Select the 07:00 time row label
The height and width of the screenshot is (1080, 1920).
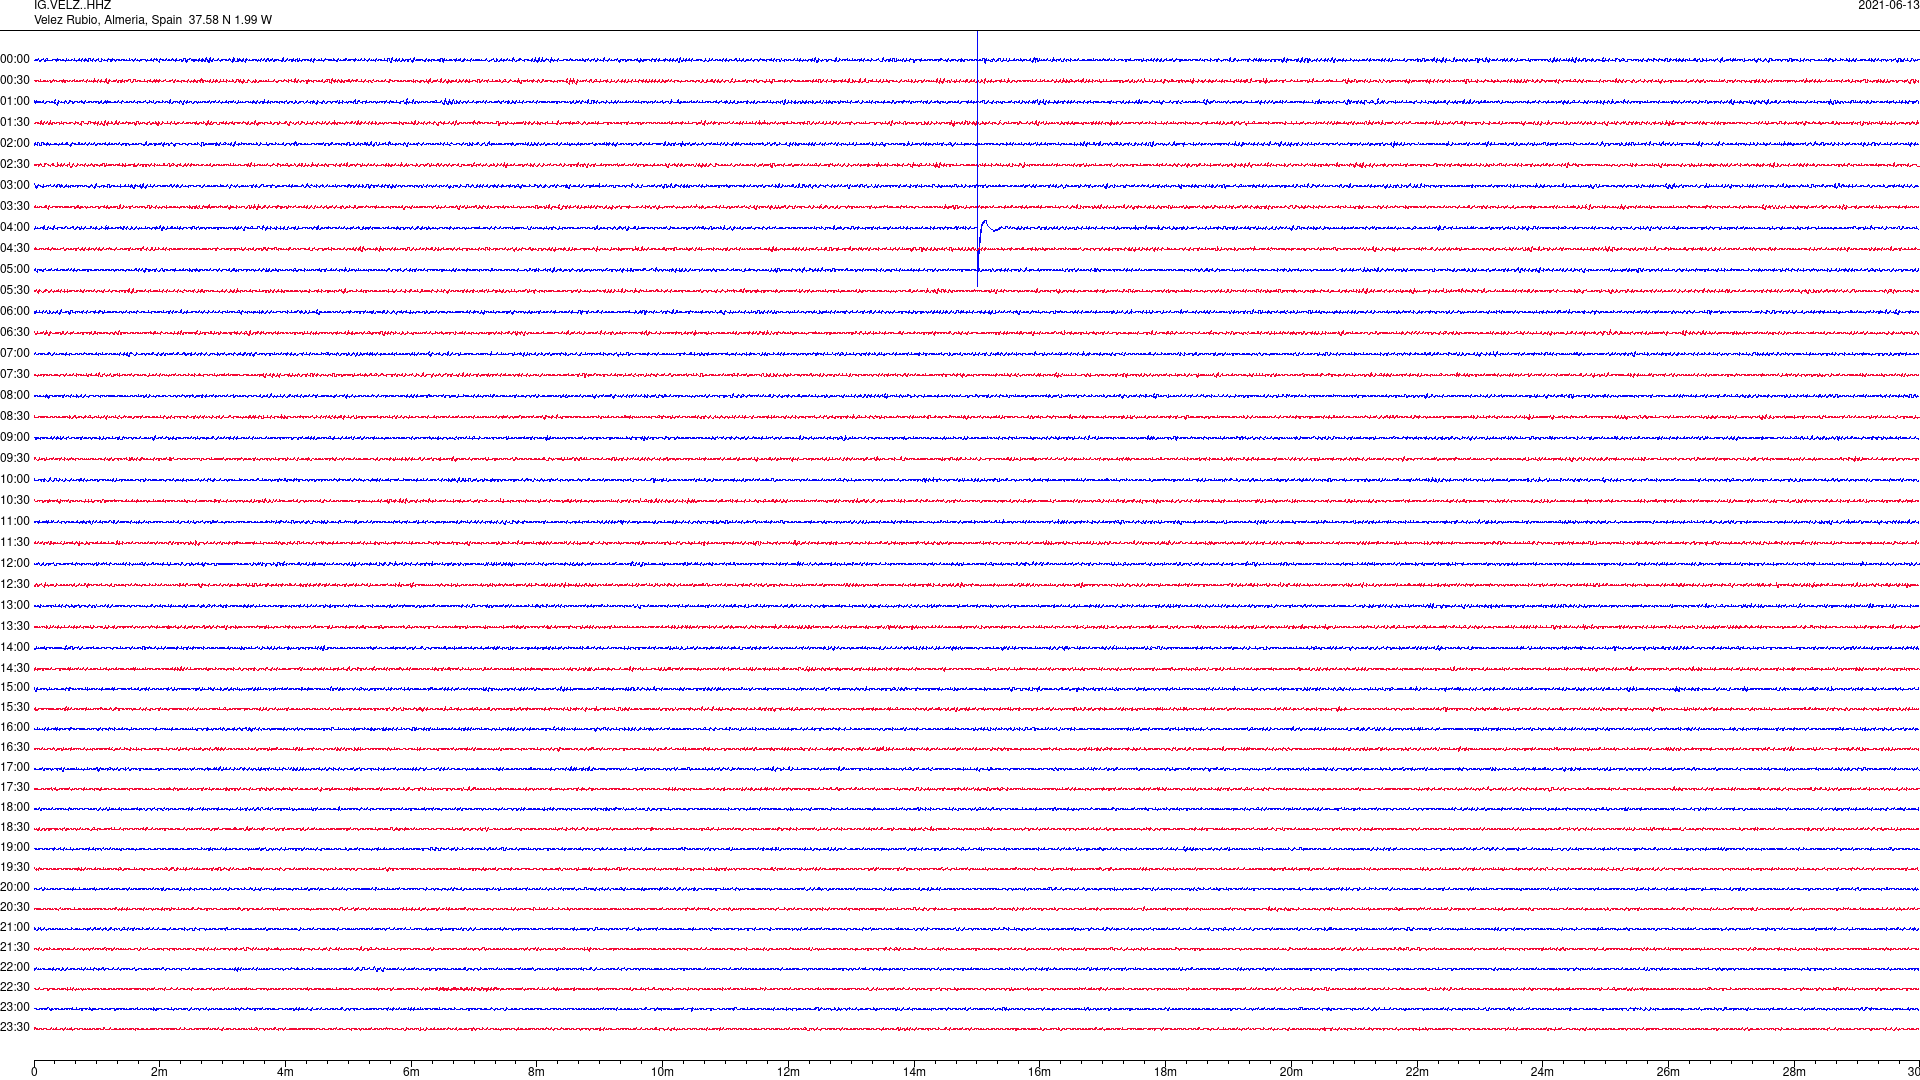[x=15, y=353]
